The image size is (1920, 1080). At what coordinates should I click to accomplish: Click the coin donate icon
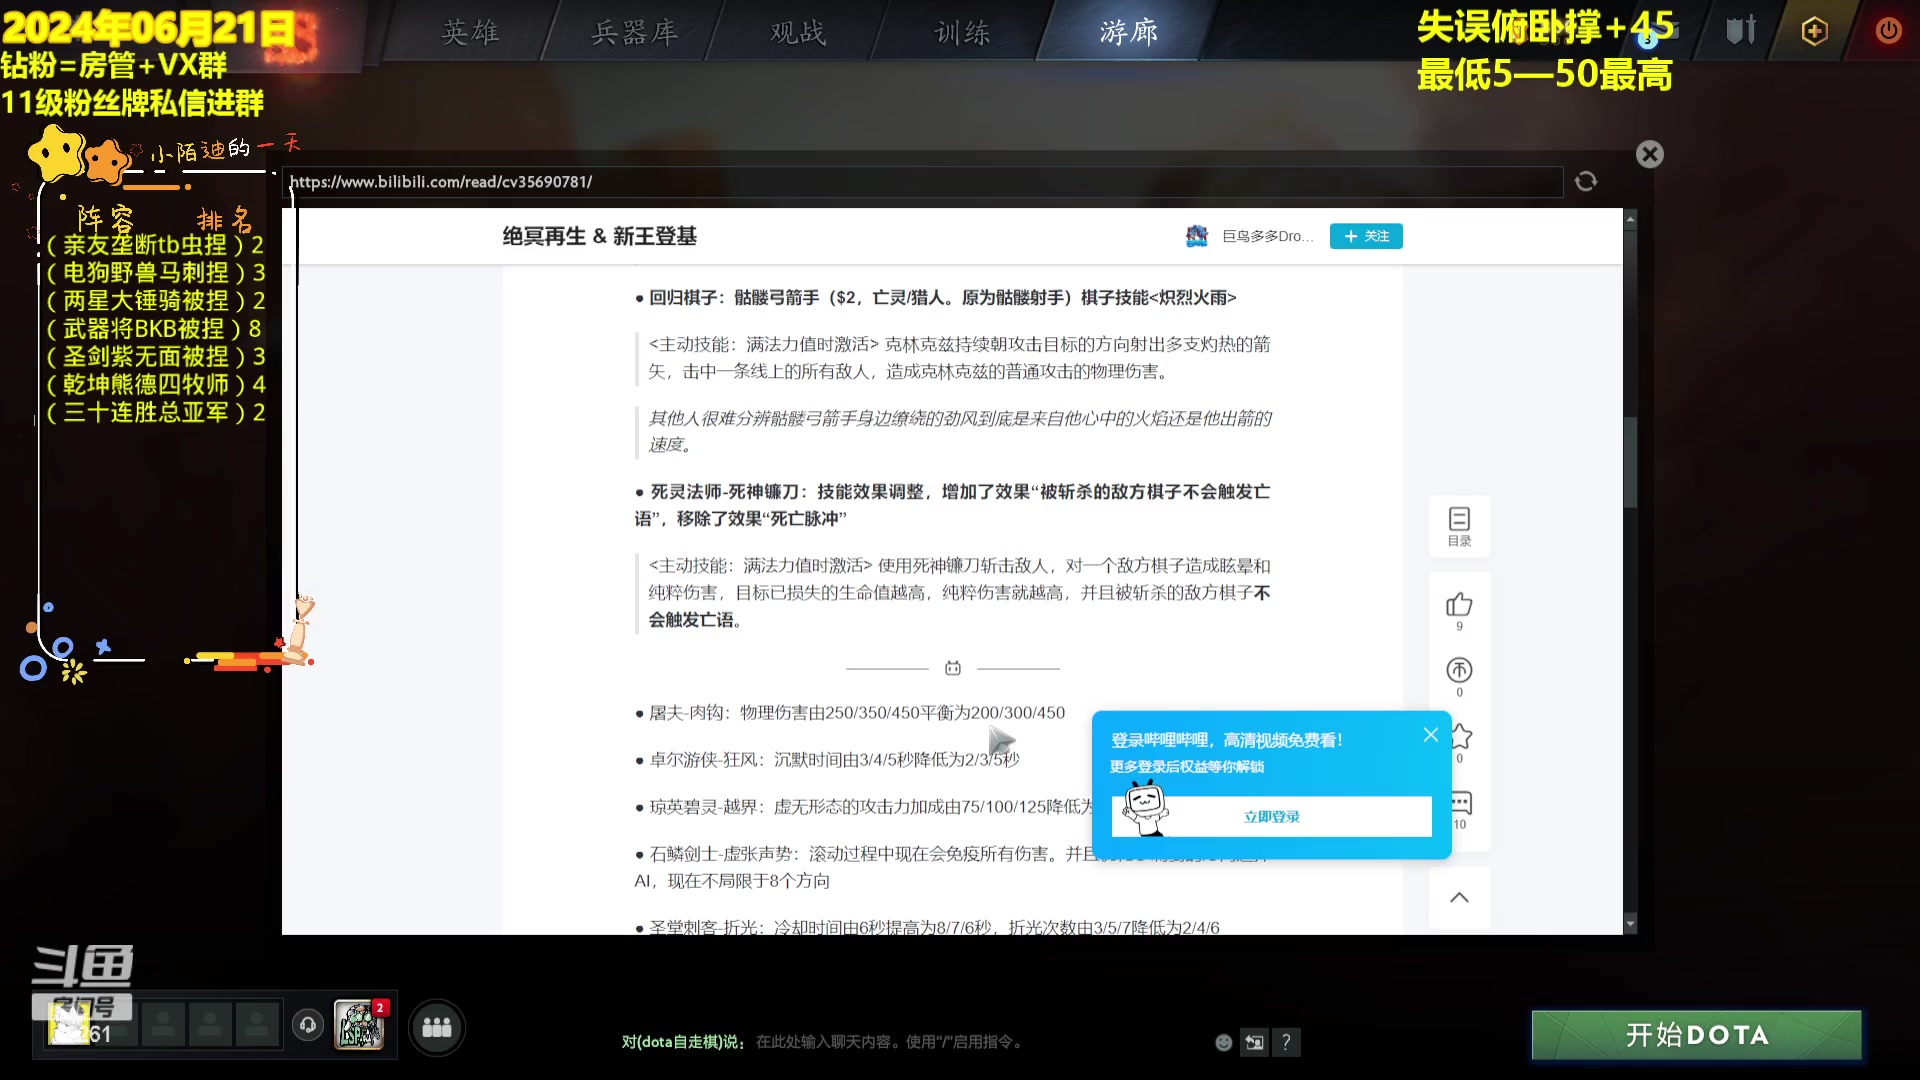(1459, 670)
